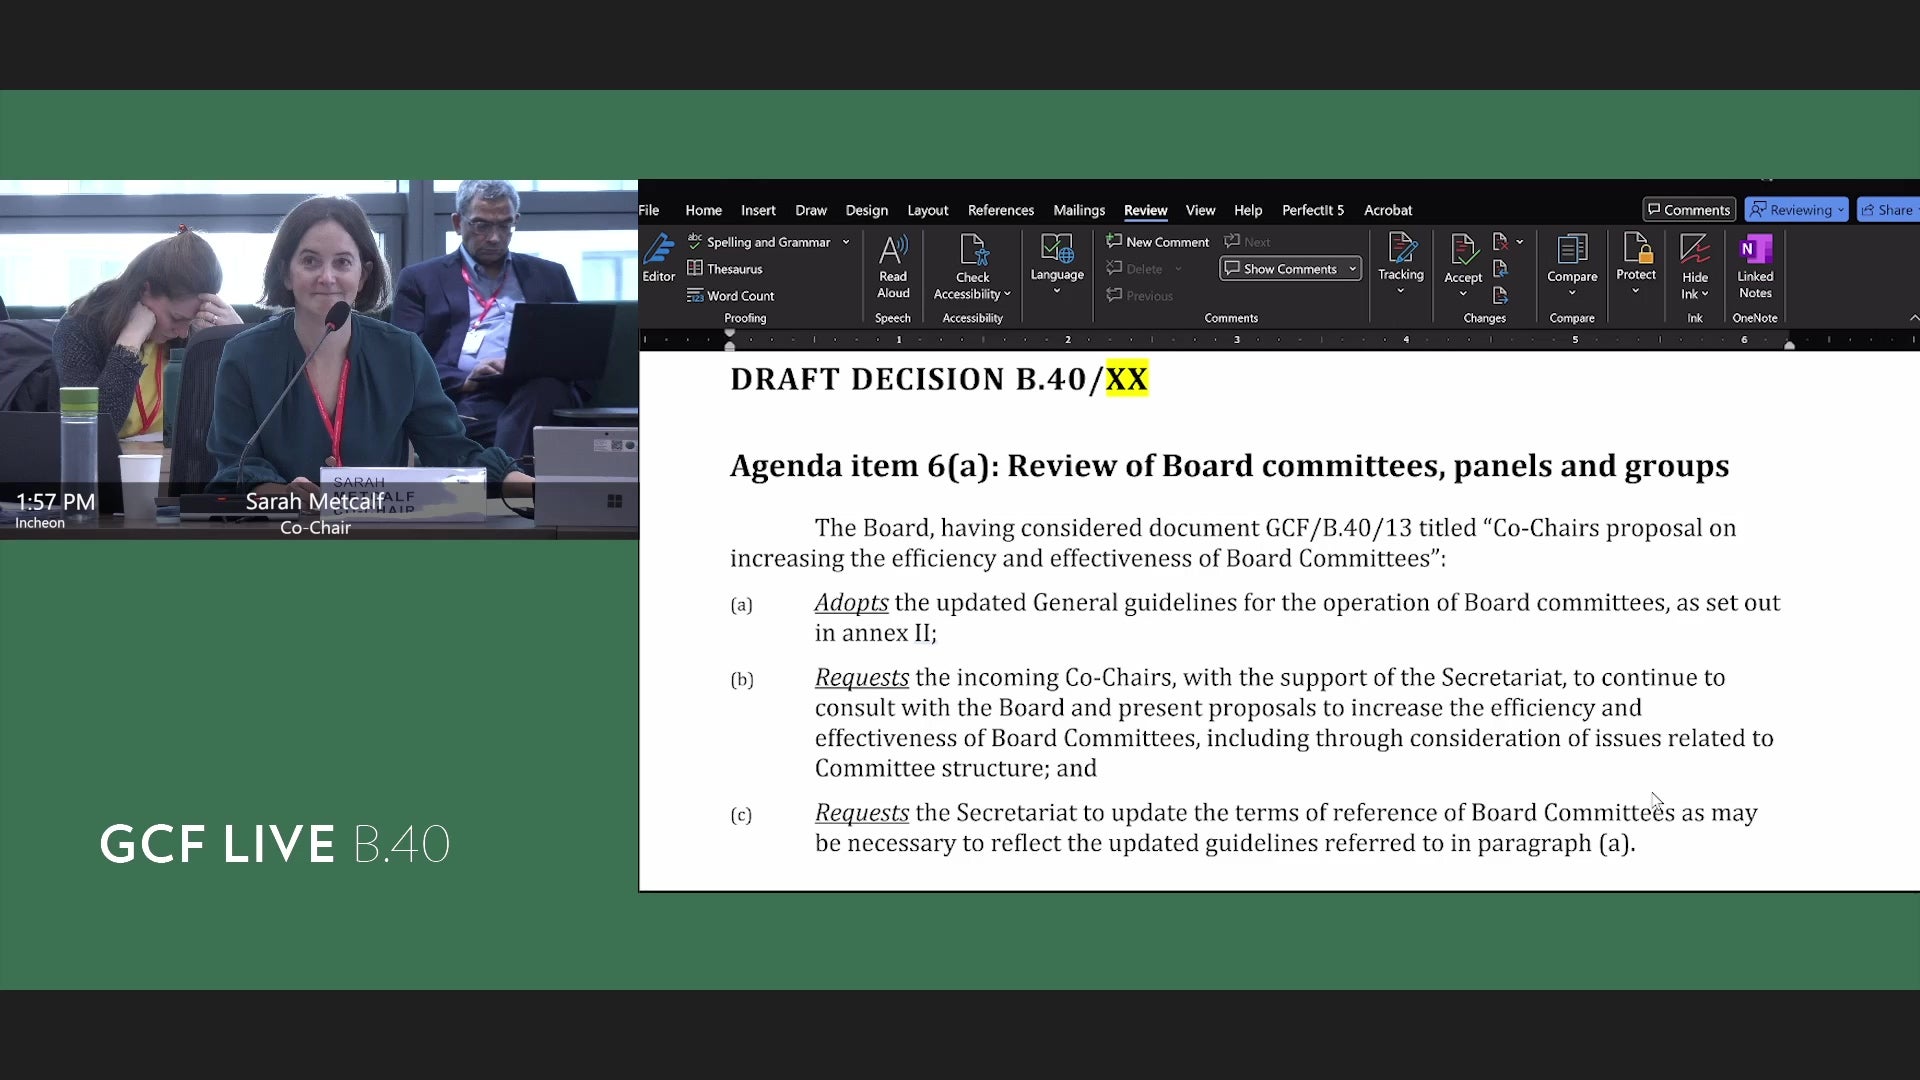
Task: Open the PerfectIt 5 tab
Action: pyautogui.click(x=1313, y=210)
